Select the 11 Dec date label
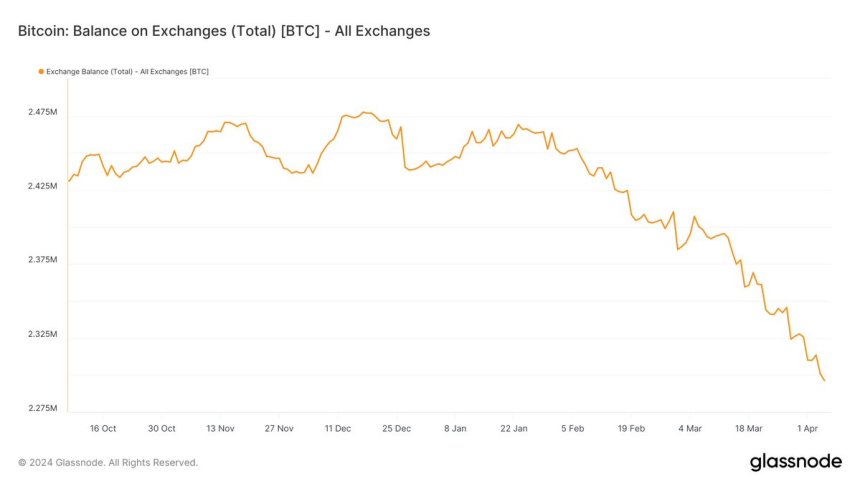Viewport: 860px width, 484px height. pos(337,428)
